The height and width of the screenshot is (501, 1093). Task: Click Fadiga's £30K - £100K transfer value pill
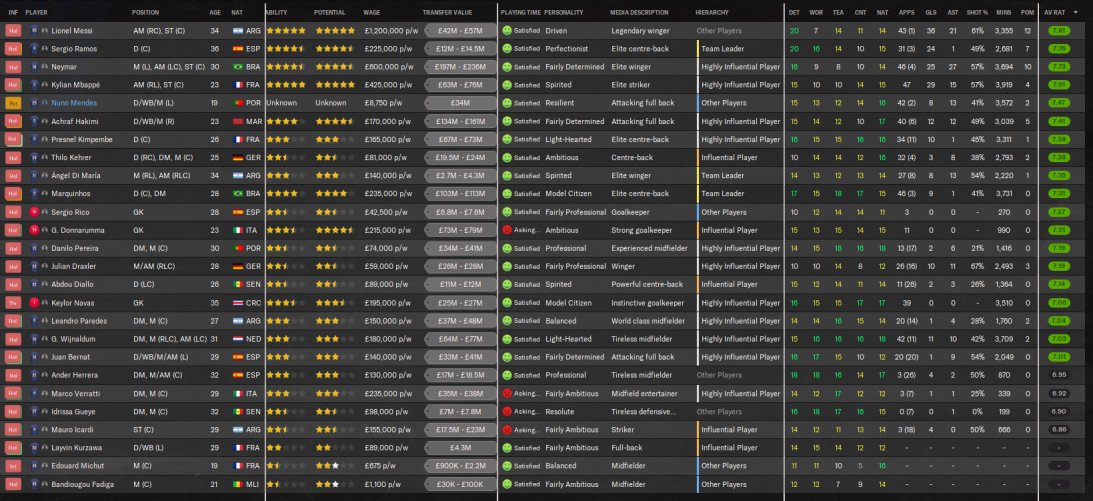(460, 484)
